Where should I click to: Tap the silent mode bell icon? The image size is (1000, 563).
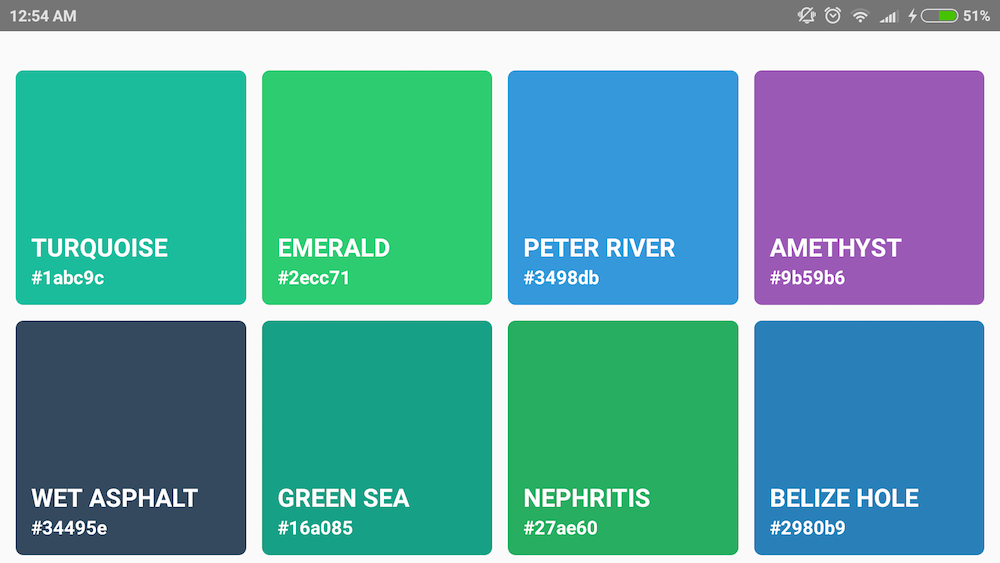[807, 16]
